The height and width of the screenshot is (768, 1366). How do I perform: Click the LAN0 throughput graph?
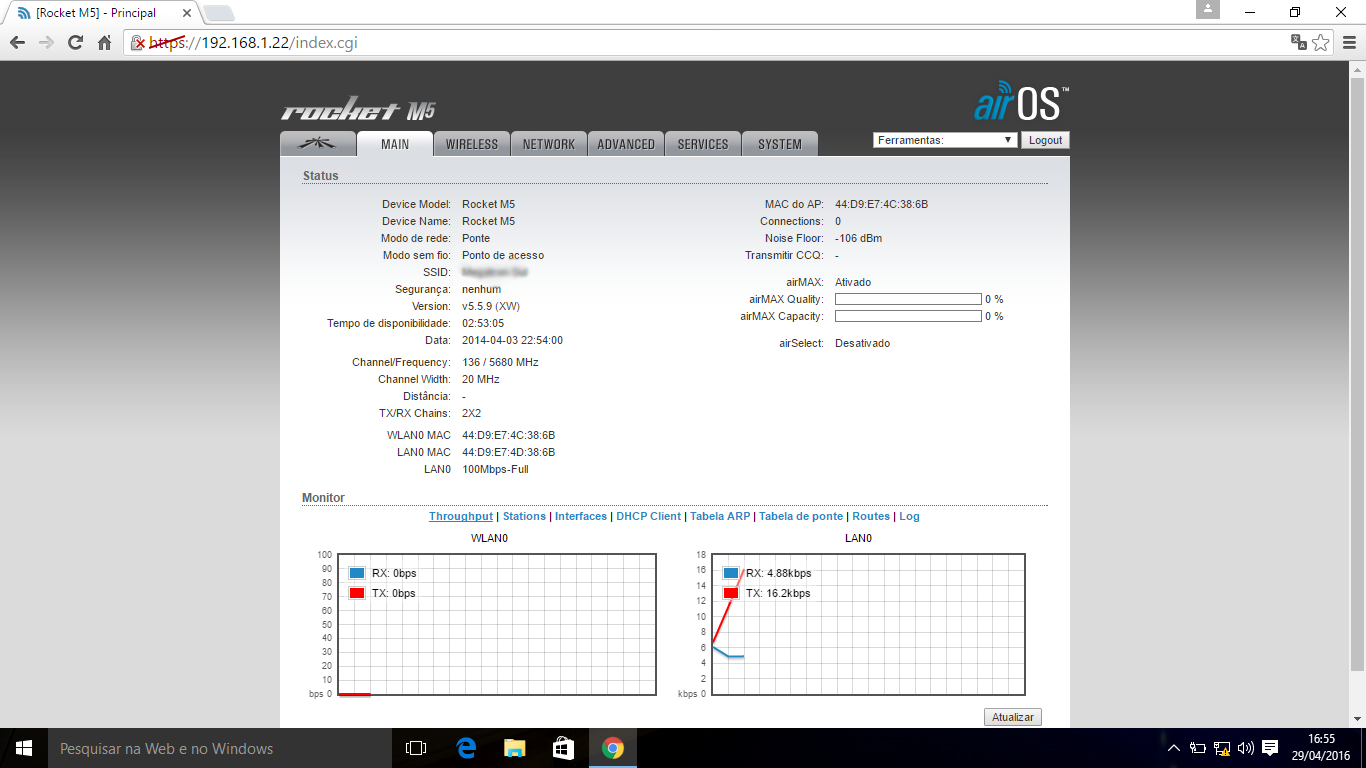(x=868, y=624)
